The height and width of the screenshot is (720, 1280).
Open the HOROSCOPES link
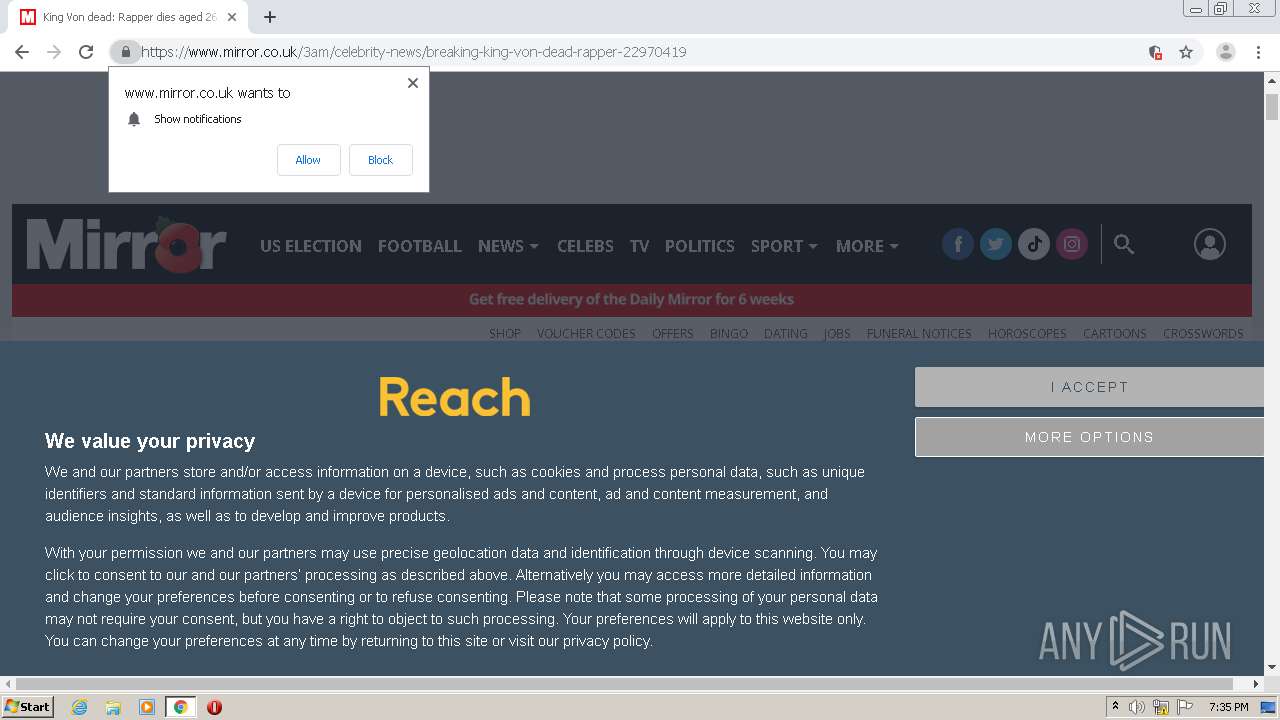coord(1027,334)
